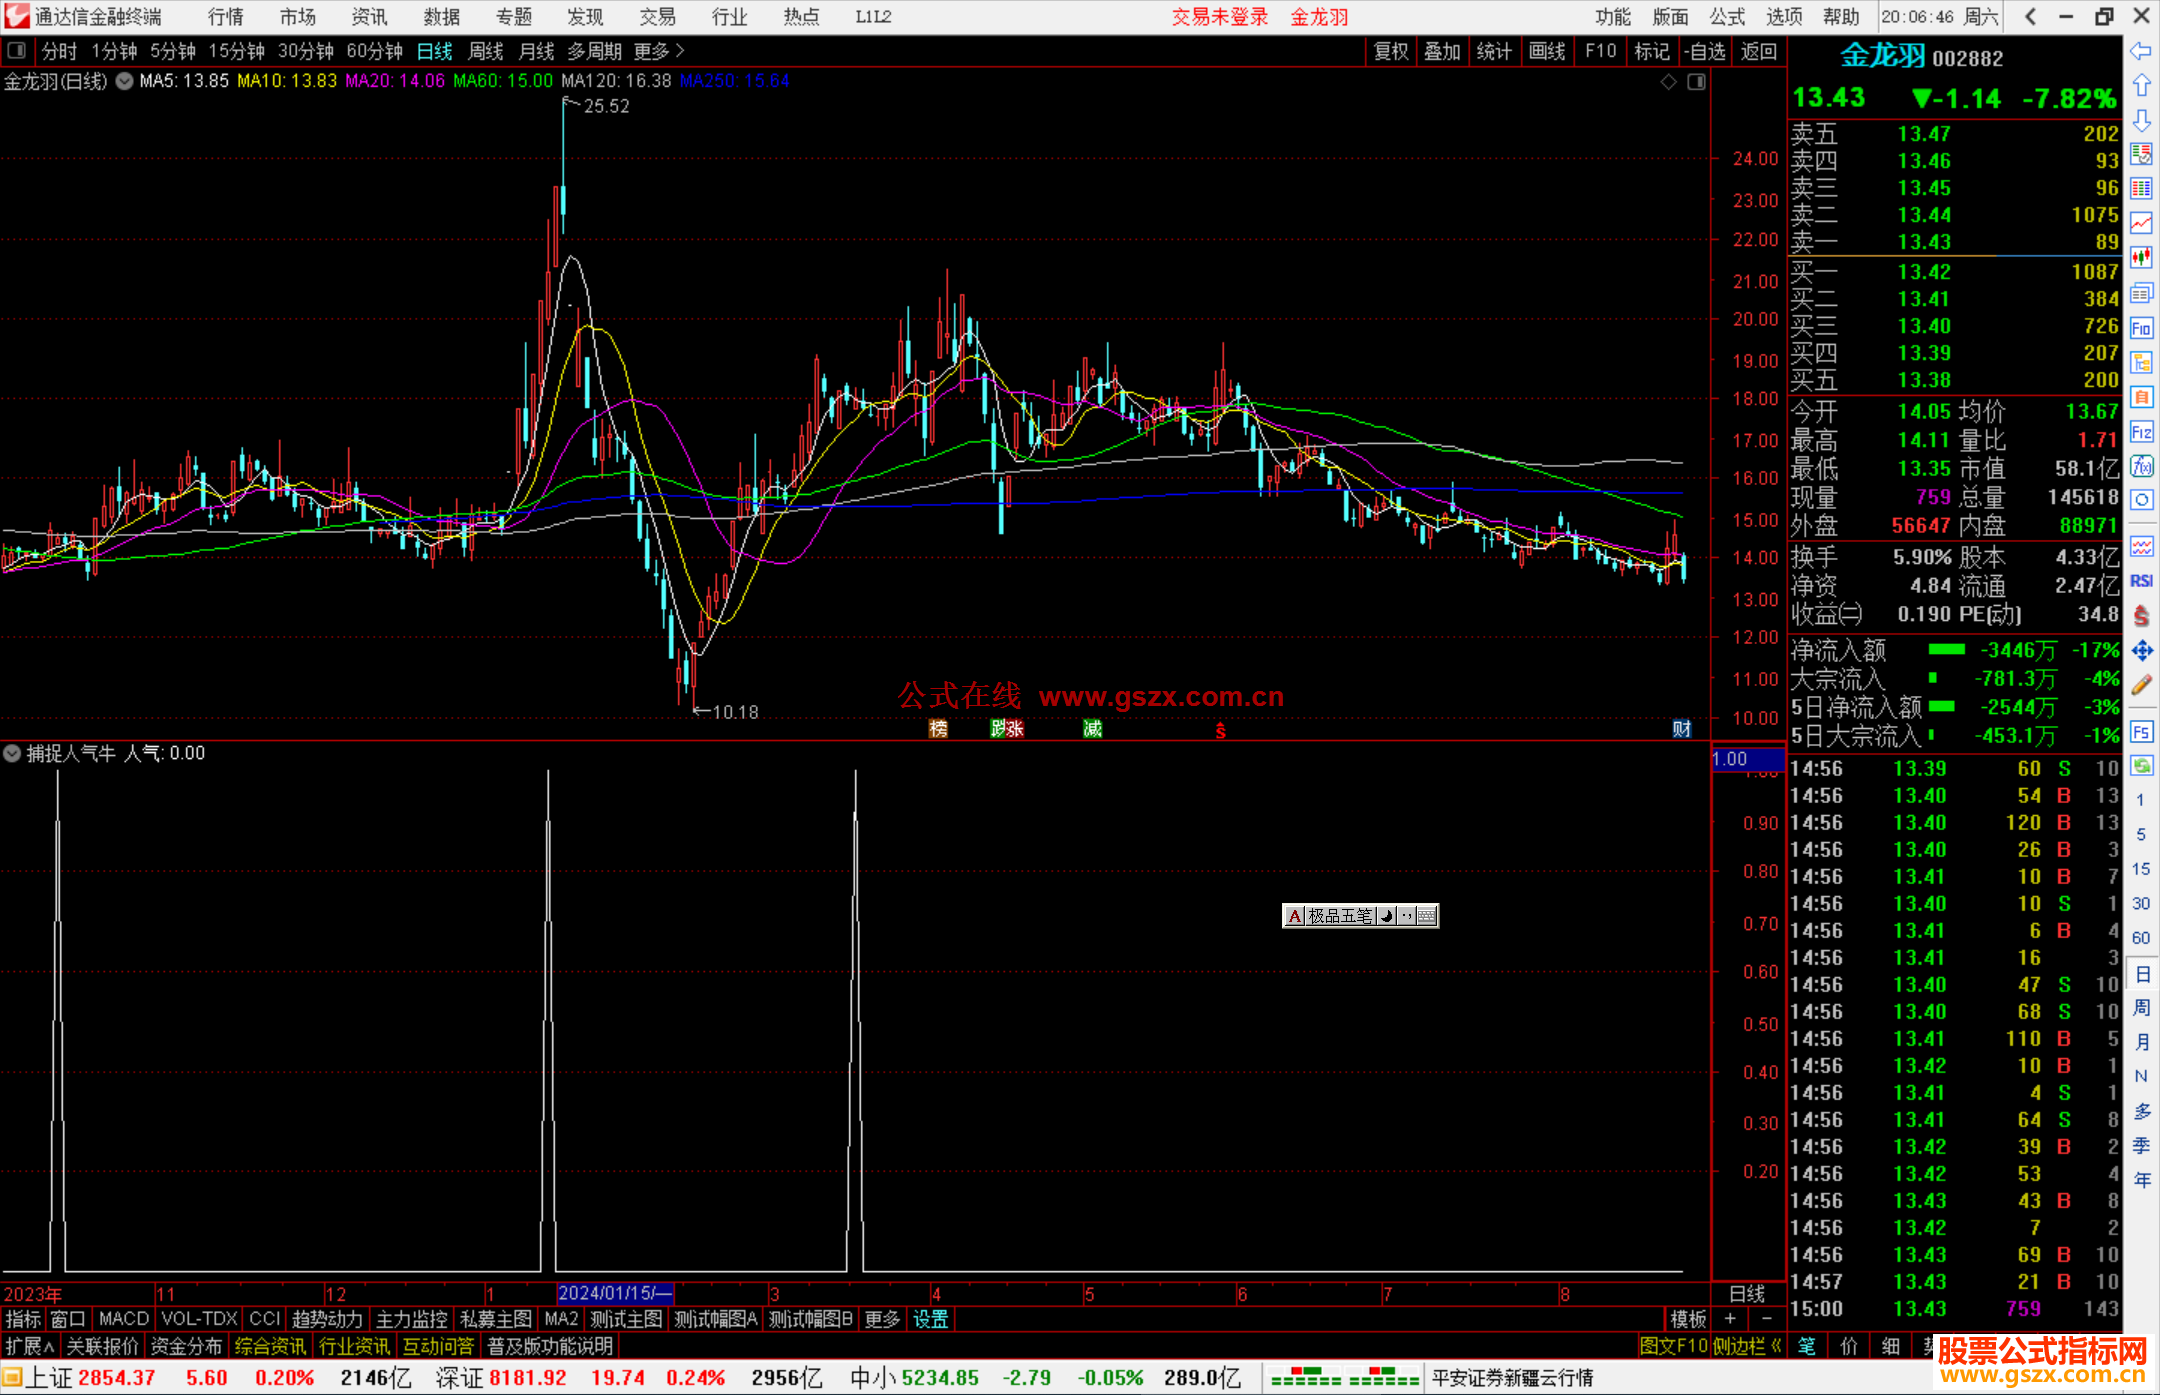Click the 设置 indicator settings link
Image resolution: width=2160 pixels, height=1395 pixels.
(x=930, y=1319)
